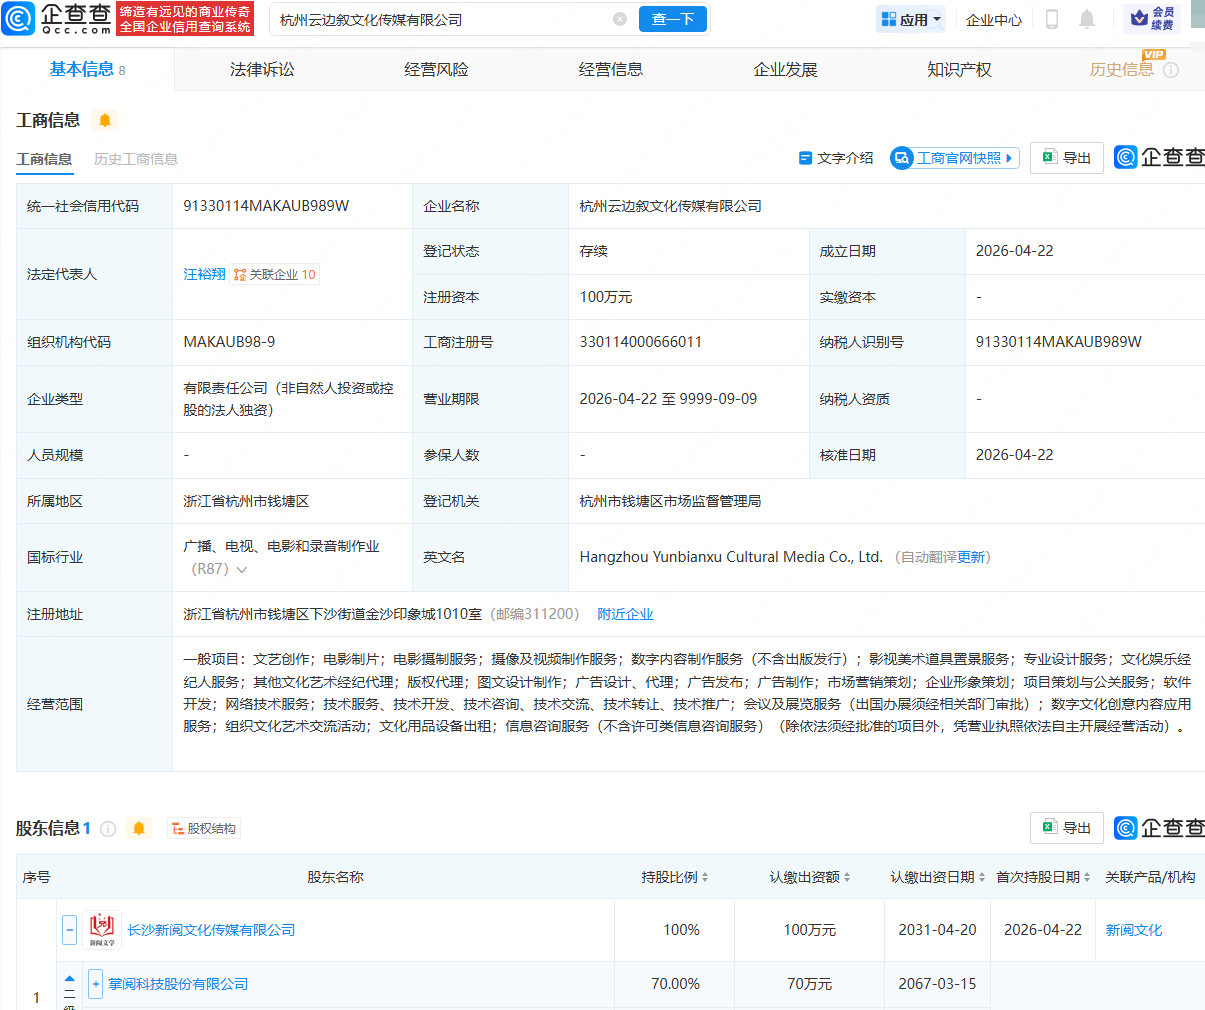Open 工商官网快照 snapshot button
The width and height of the screenshot is (1205, 1010).
click(955, 158)
